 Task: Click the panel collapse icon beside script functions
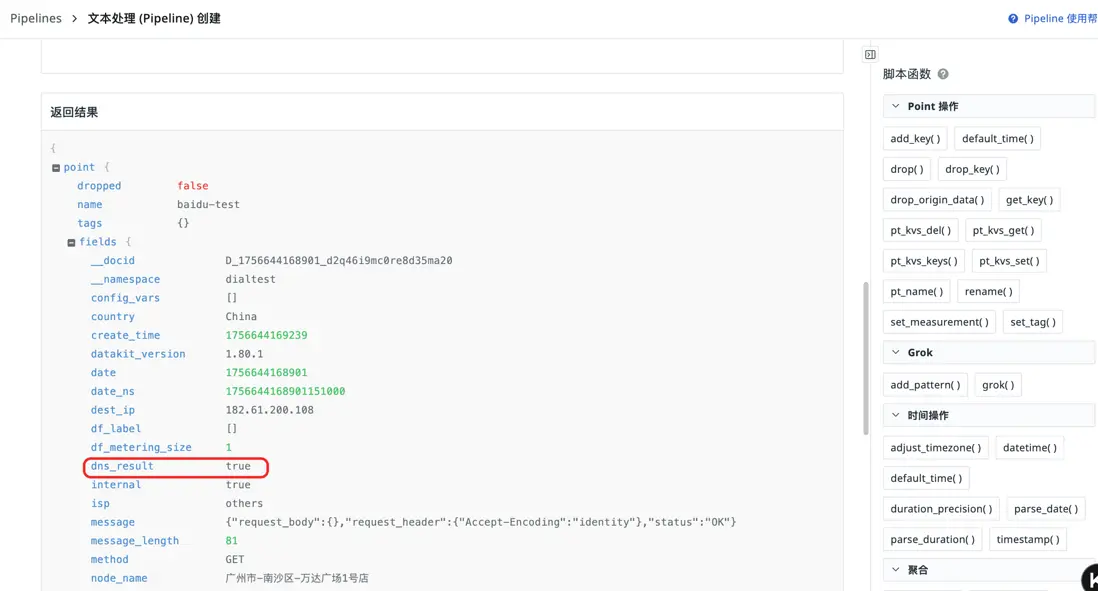coord(870,55)
